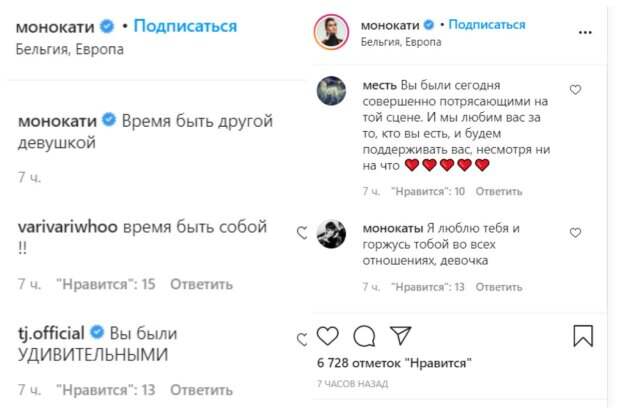Viewport: 620px width, 413px height.
Task: Reply to the месть comment
Action: pos(499,191)
